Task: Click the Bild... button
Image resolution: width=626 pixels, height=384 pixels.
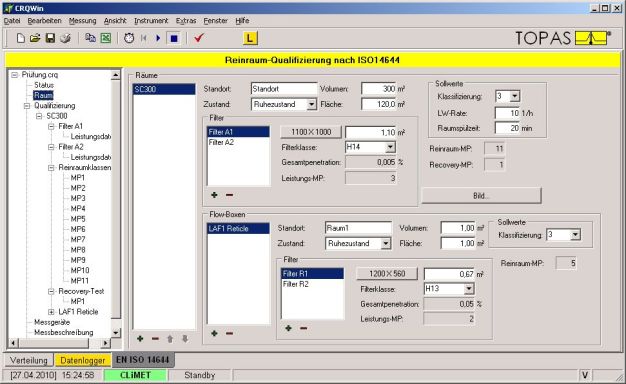Action: point(481,196)
